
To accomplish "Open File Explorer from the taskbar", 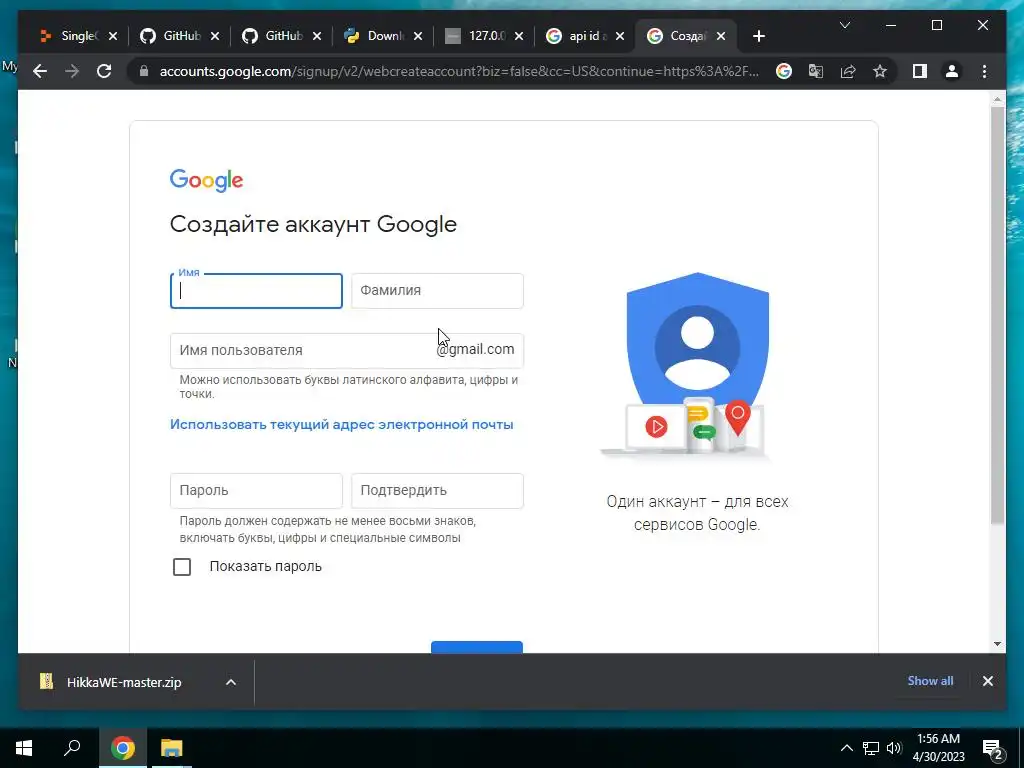I will tap(172, 748).
